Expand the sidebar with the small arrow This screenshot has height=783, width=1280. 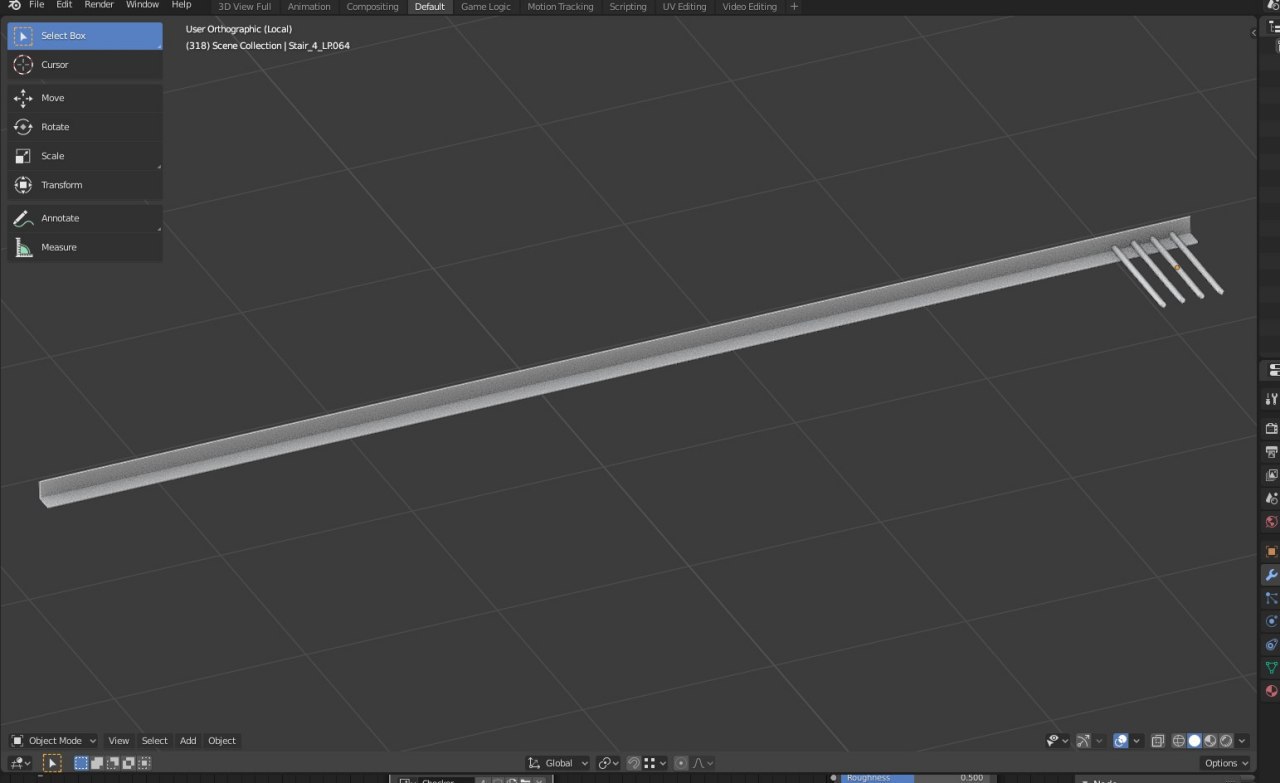(x=1253, y=33)
